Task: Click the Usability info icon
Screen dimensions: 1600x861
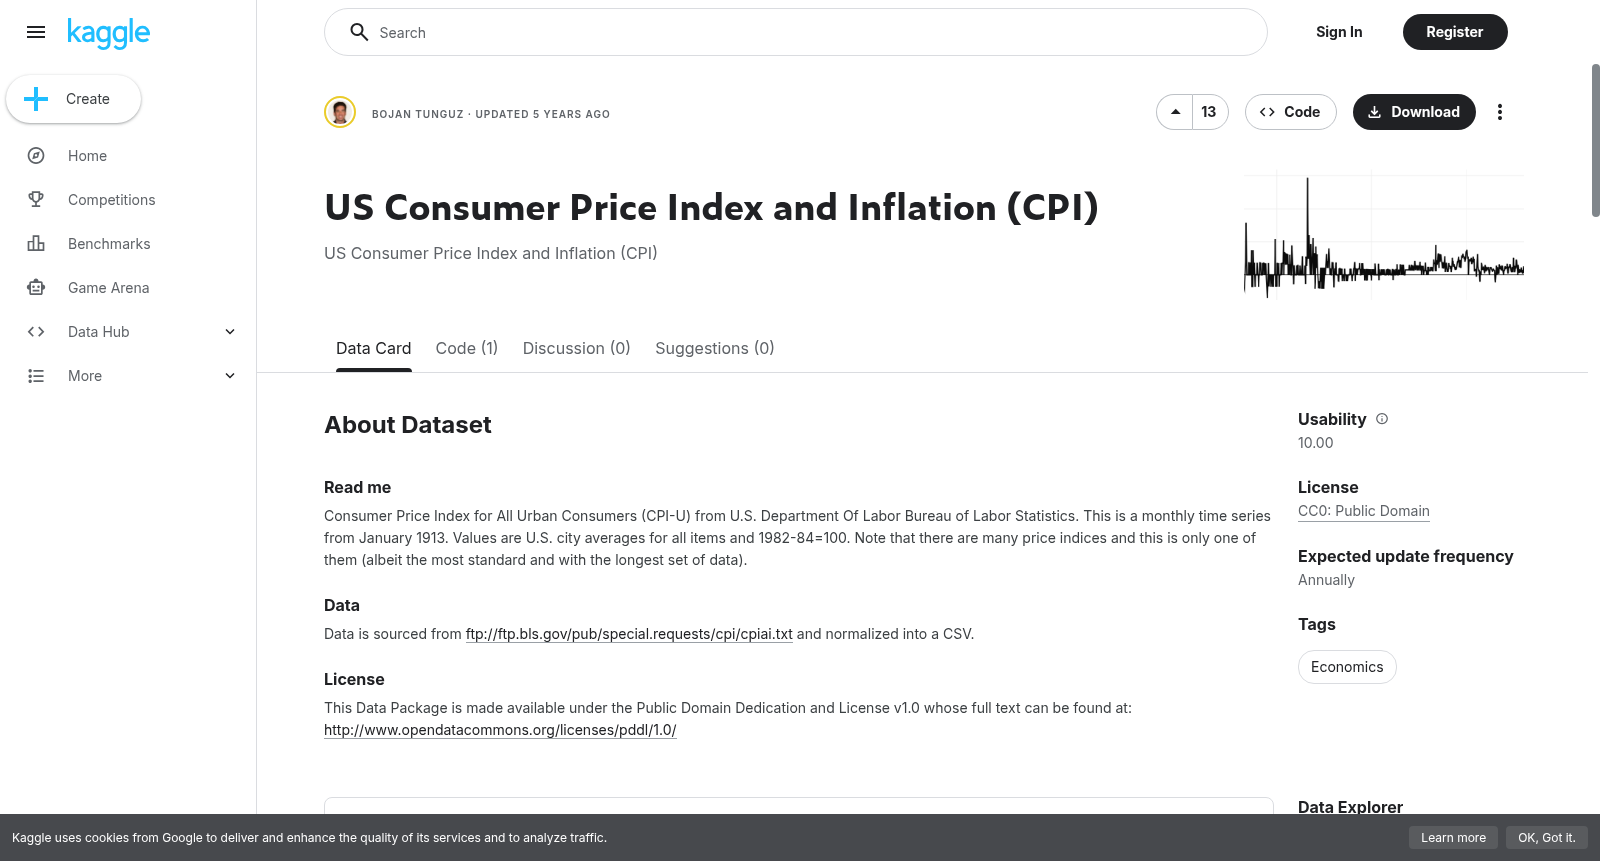Action: (x=1382, y=419)
